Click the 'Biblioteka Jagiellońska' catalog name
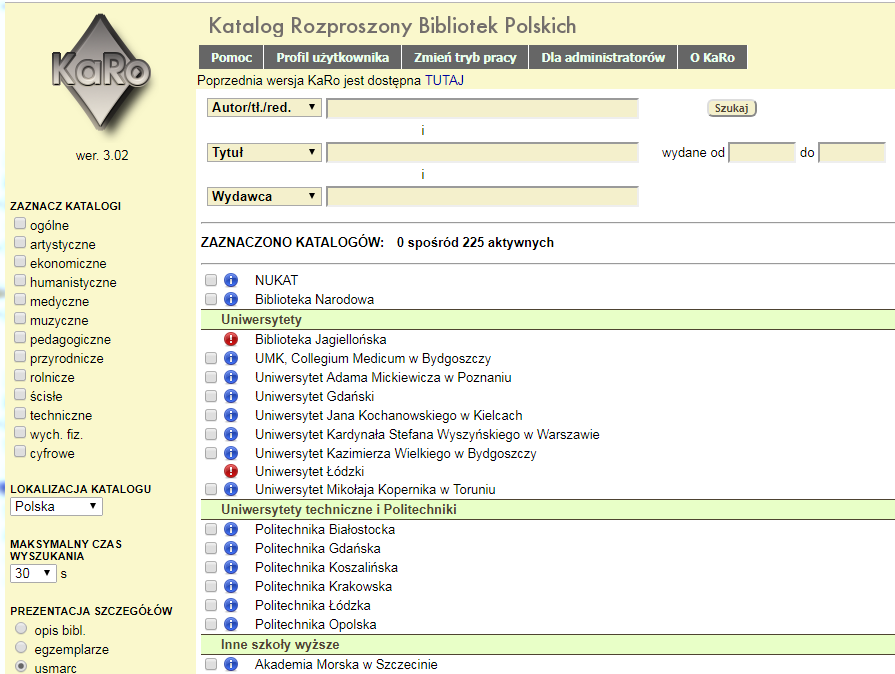The image size is (895, 674). tap(321, 340)
